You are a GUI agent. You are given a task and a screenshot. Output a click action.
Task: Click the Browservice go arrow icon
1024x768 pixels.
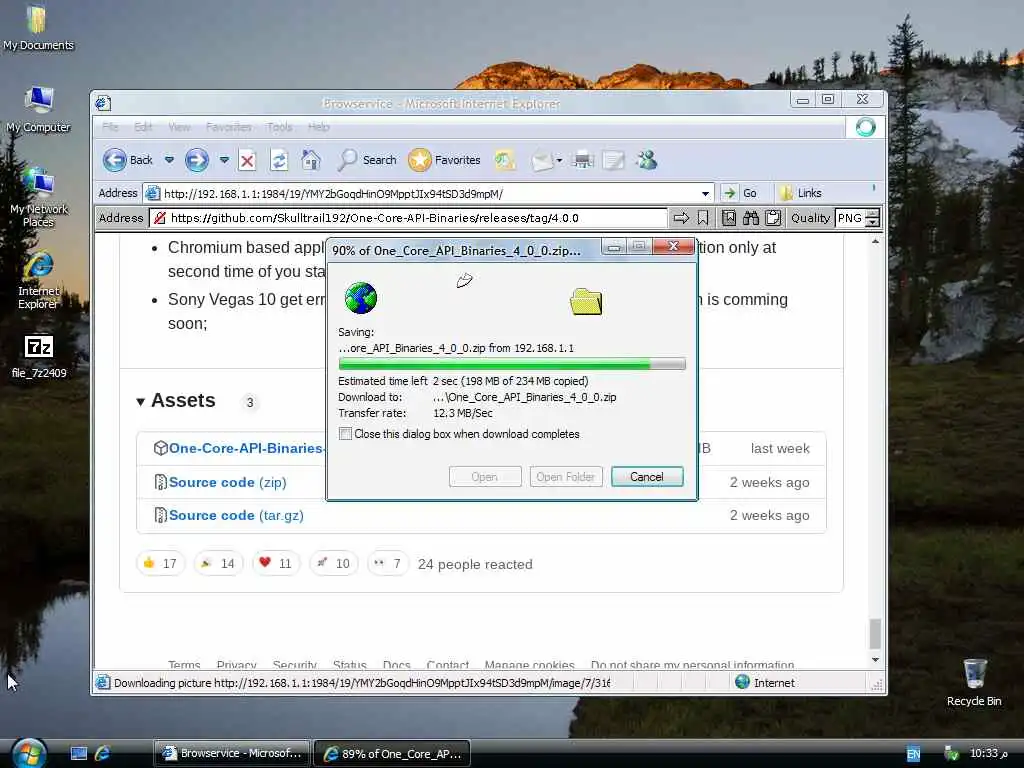click(x=680, y=218)
